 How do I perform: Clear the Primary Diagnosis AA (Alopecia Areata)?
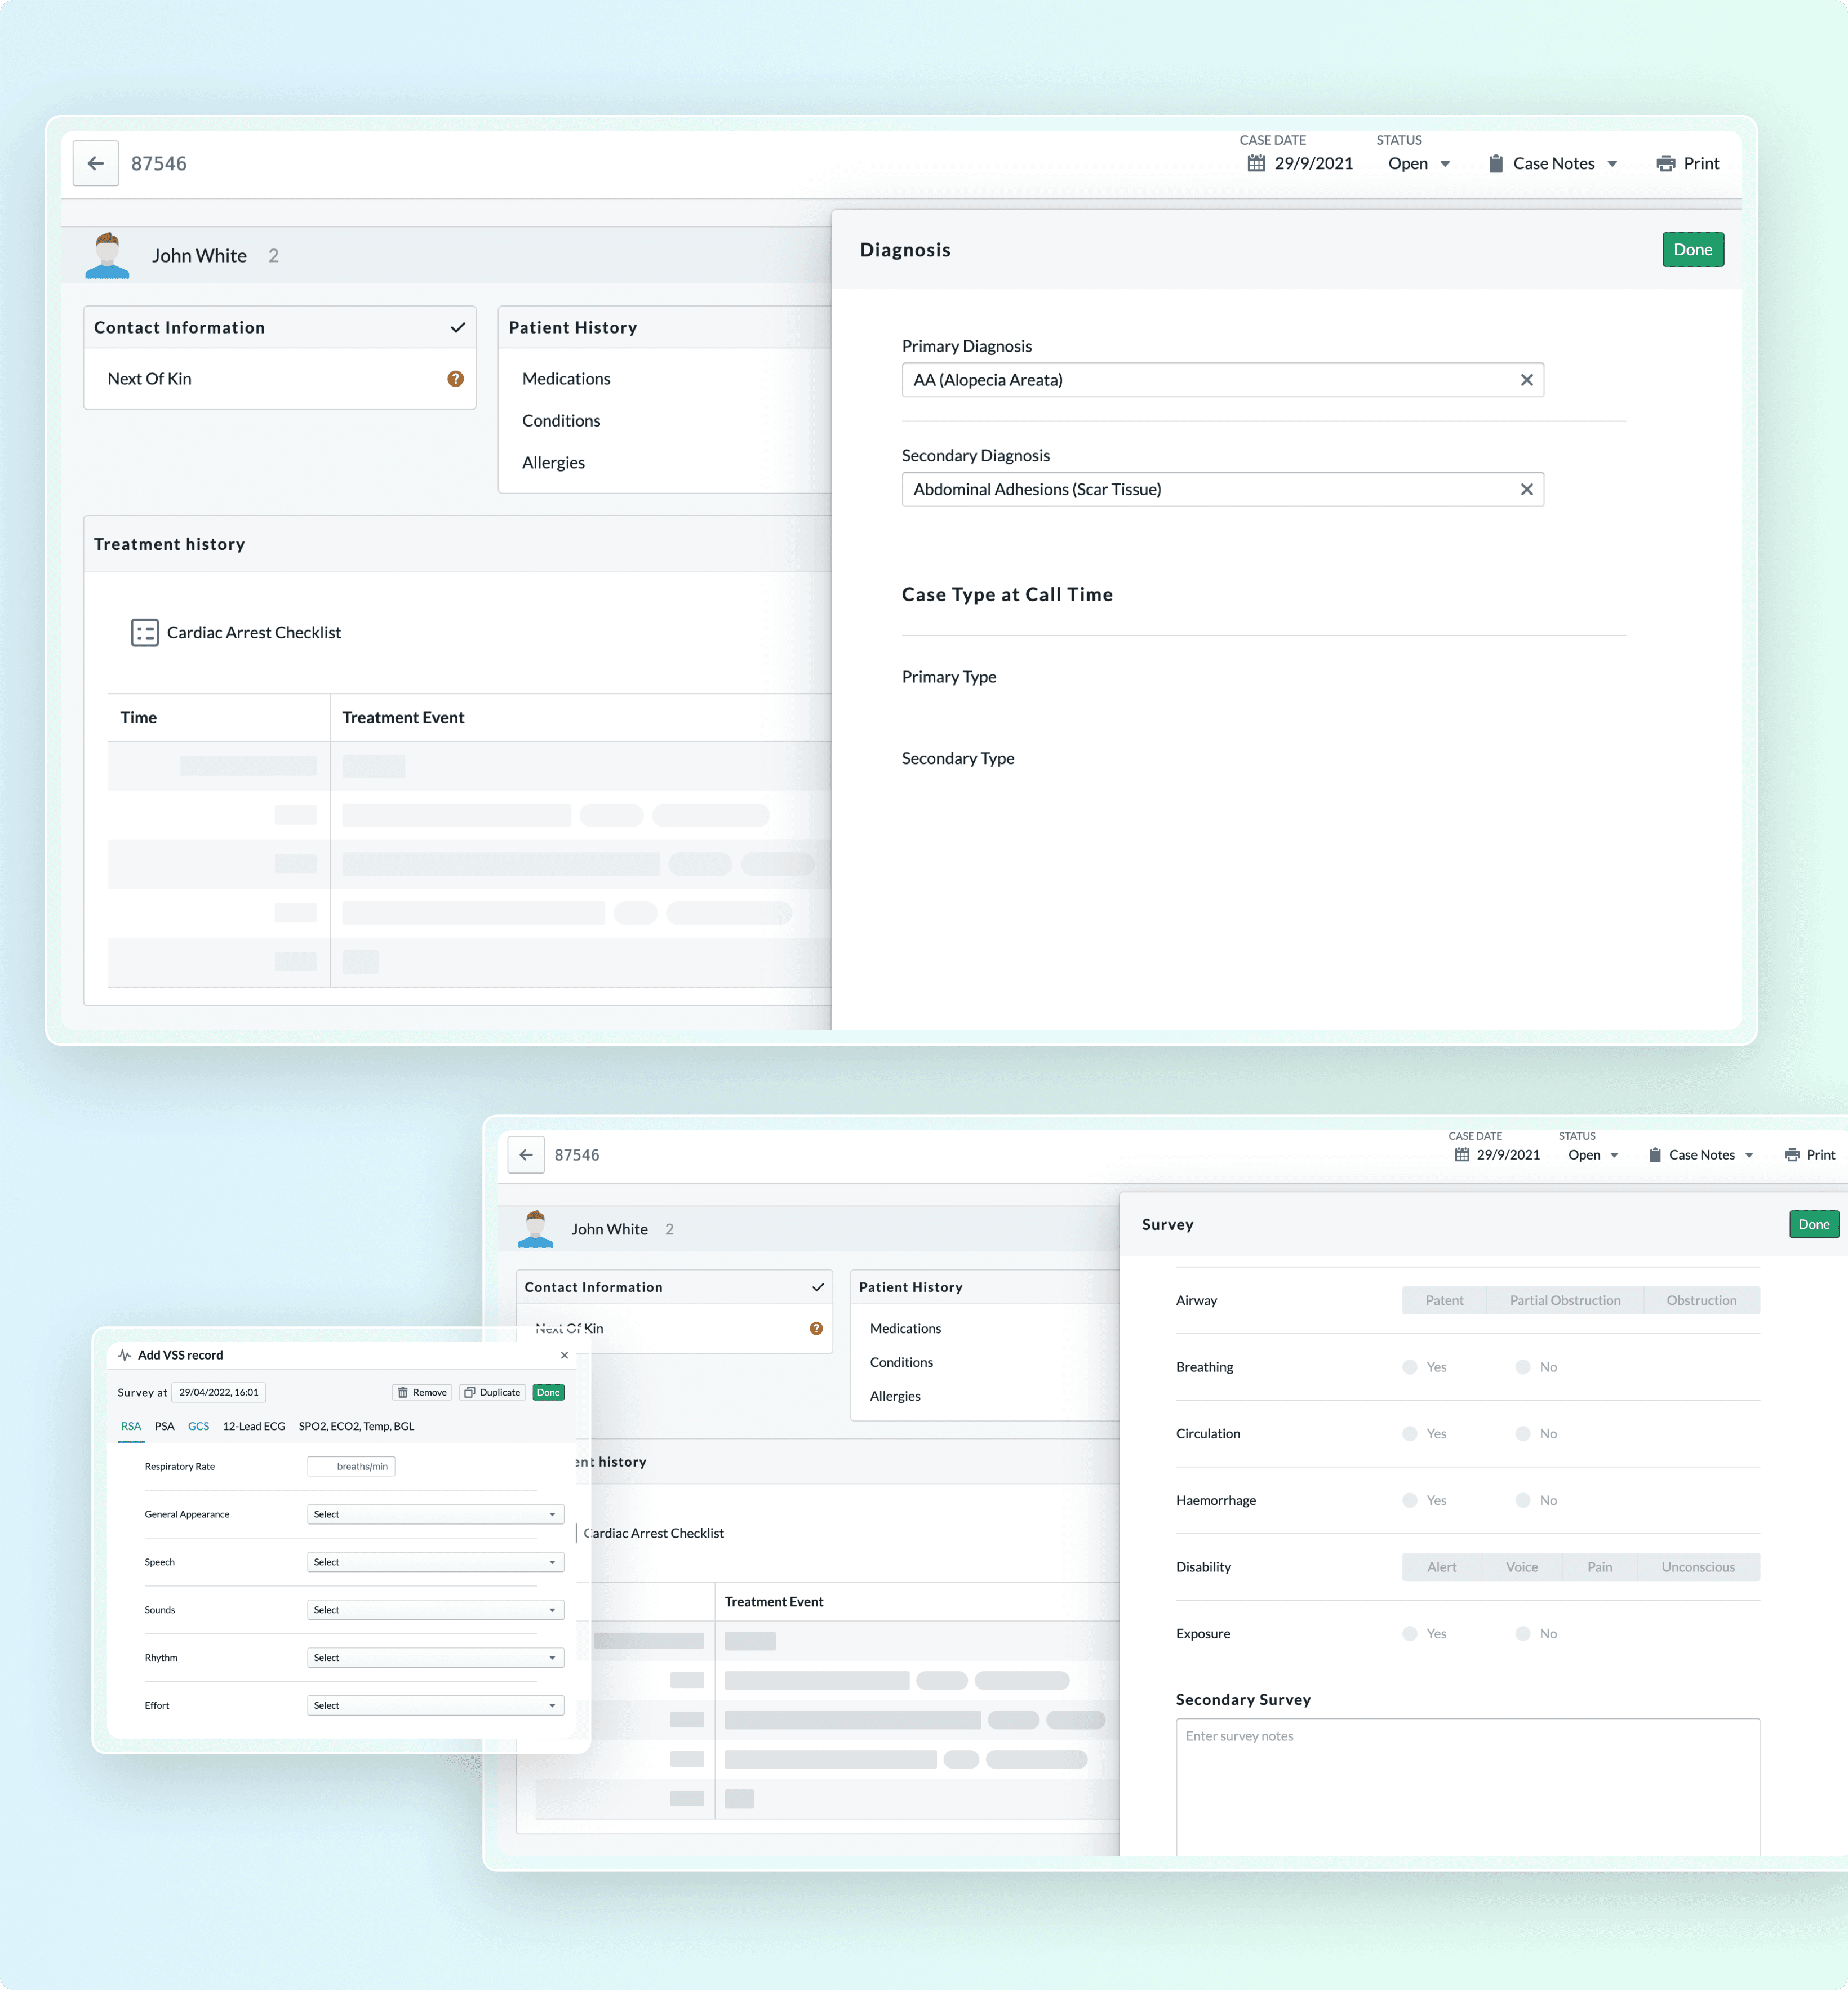tap(1526, 380)
